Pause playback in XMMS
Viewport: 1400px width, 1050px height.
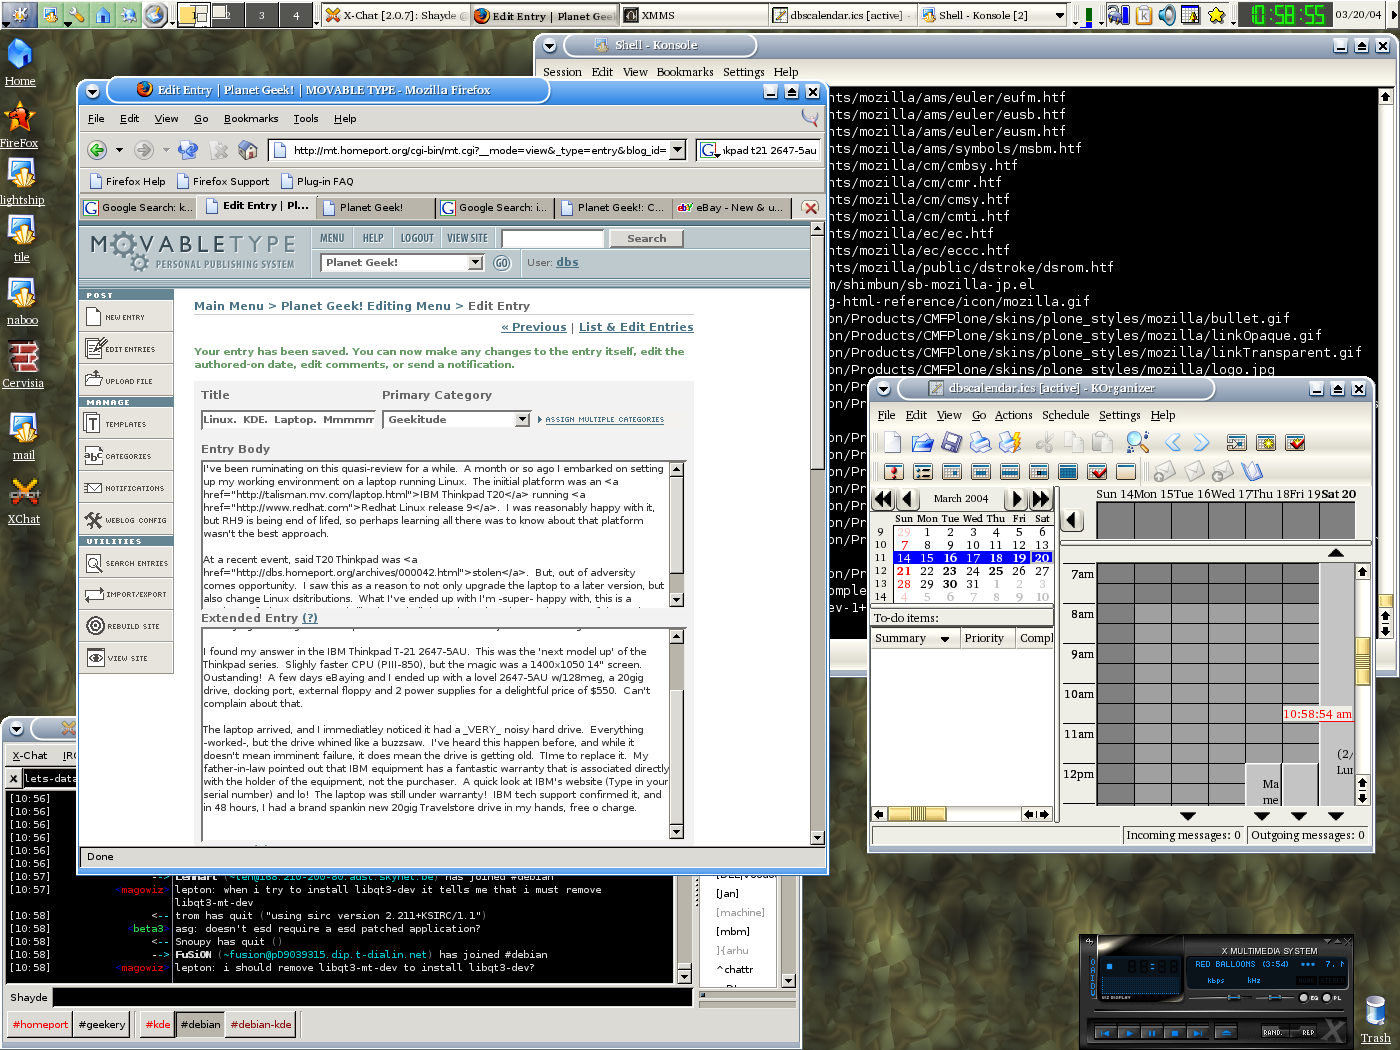point(1152,1033)
